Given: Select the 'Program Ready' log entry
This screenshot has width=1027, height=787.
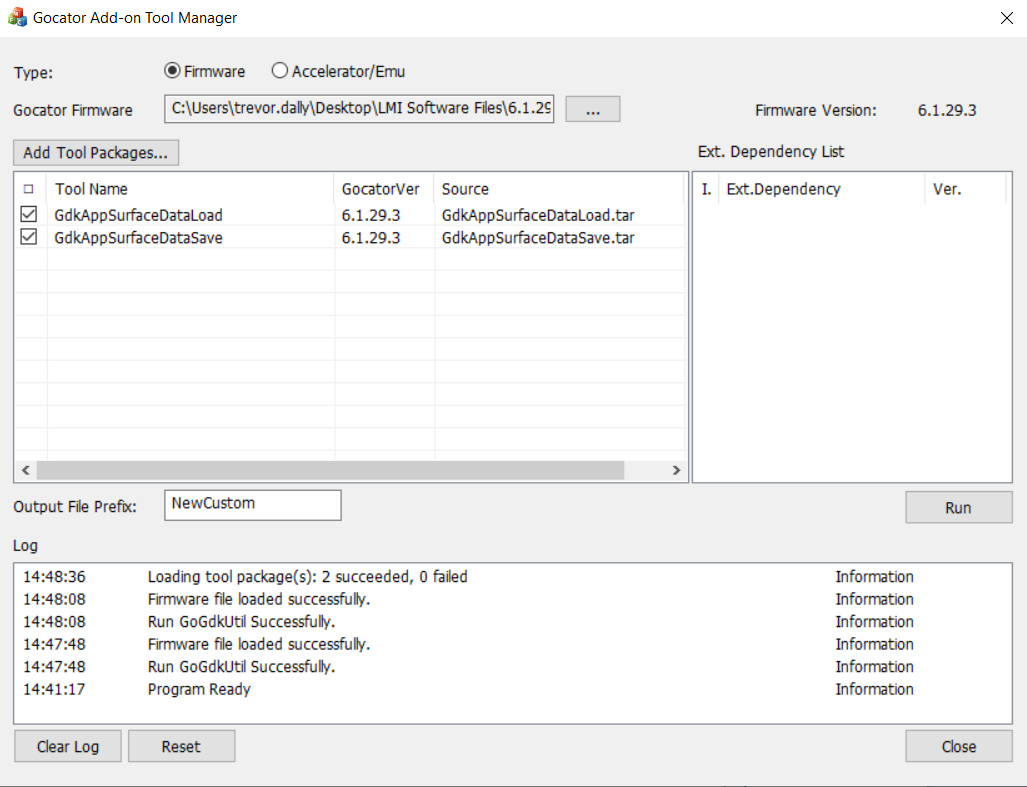Looking at the screenshot, I should pyautogui.click(x=512, y=689).
